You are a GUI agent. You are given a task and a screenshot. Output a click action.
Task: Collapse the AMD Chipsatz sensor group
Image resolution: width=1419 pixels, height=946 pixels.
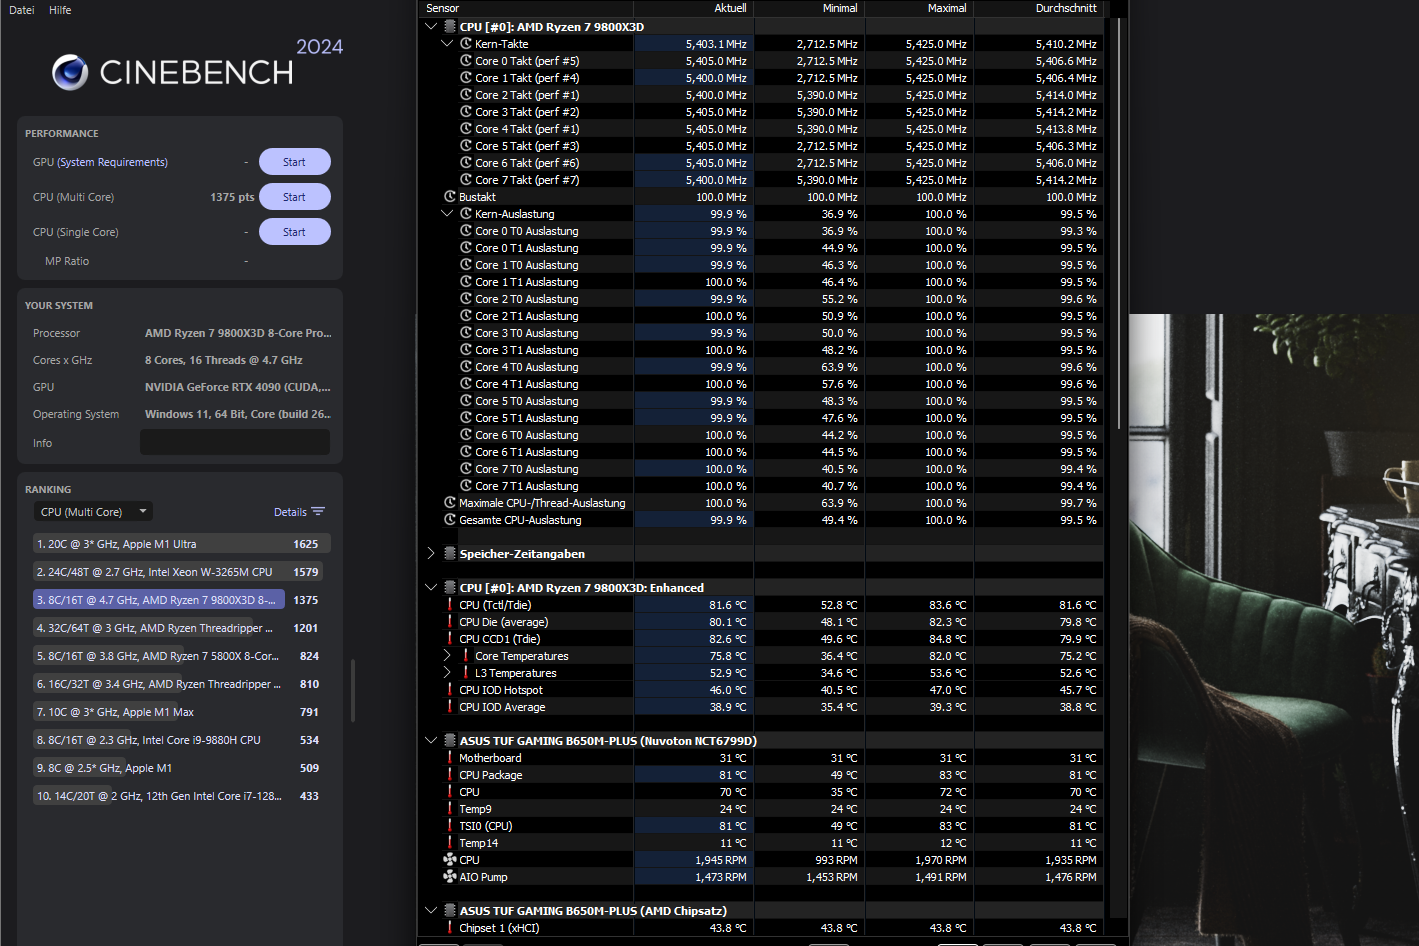(431, 911)
